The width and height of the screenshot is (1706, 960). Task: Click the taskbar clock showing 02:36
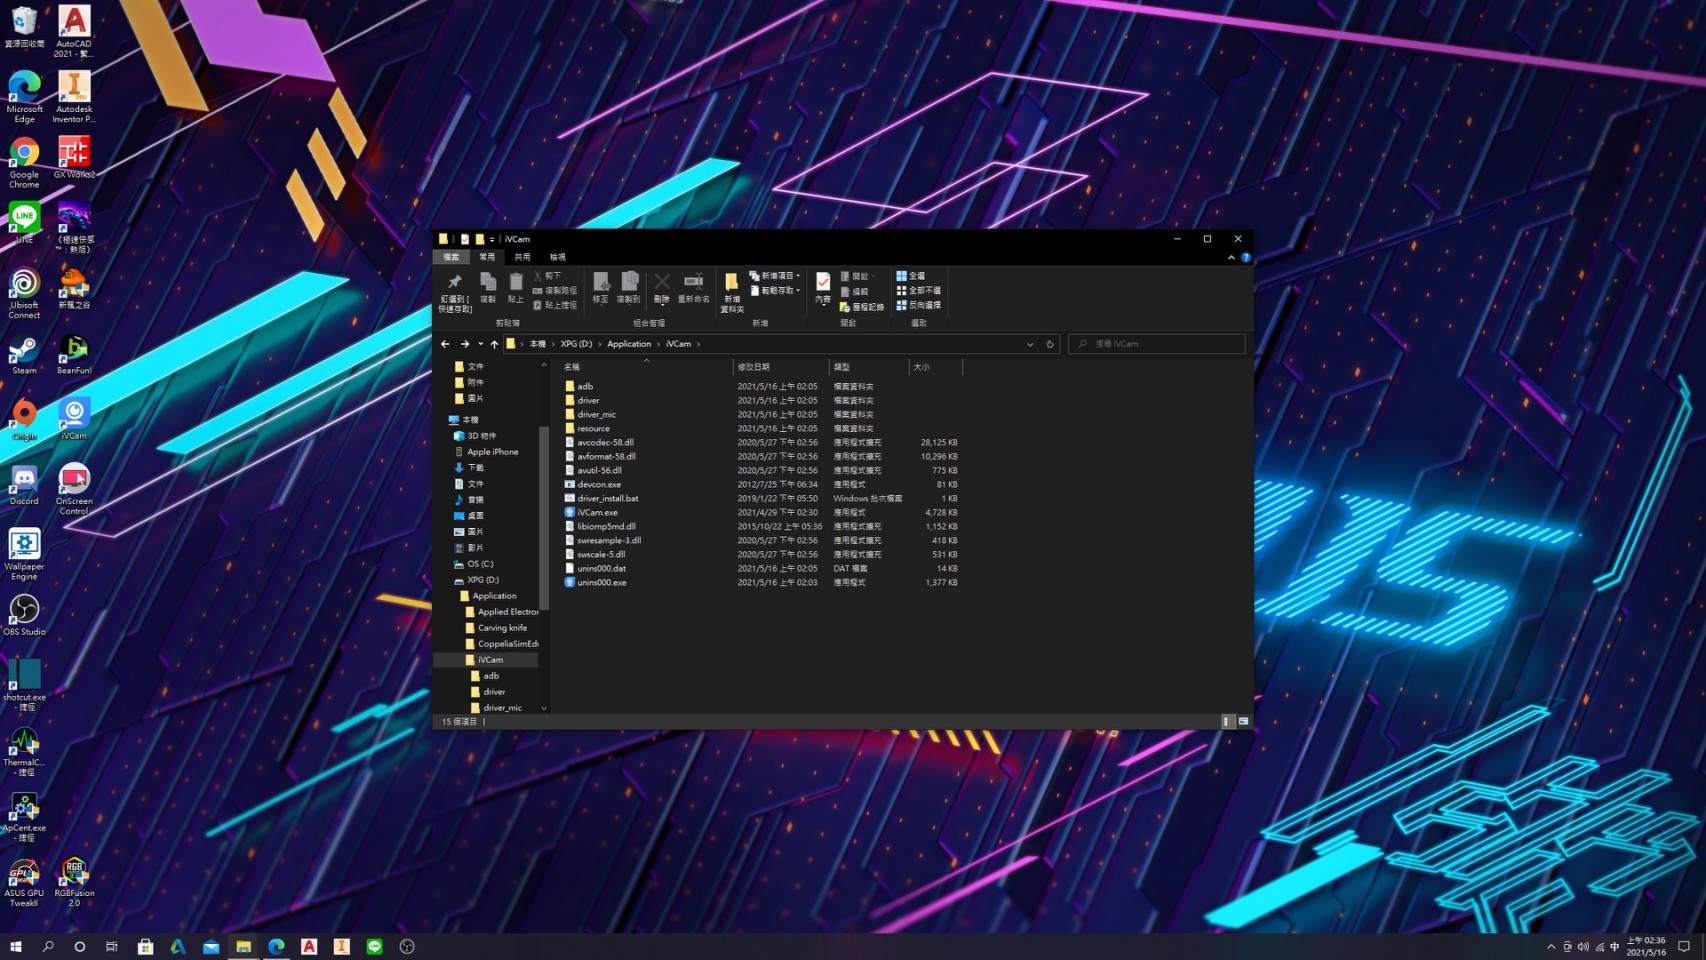(x=1646, y=946)
